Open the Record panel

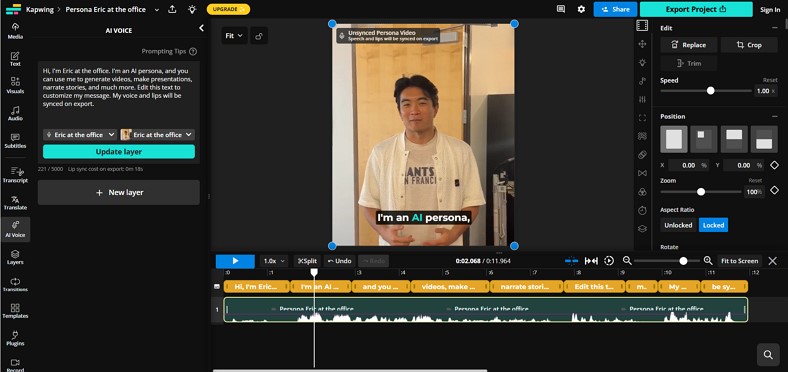pos(15,364)
